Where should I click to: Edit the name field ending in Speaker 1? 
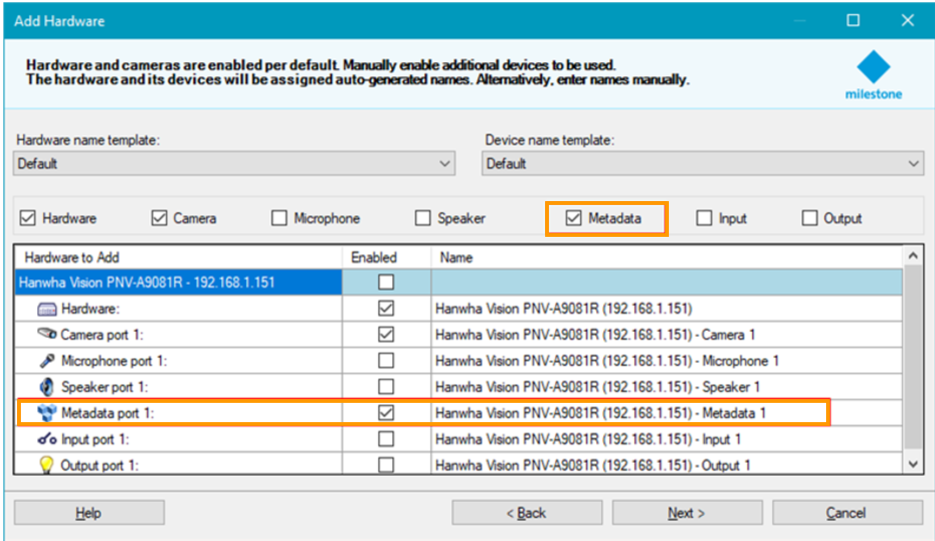click(667, 387)
